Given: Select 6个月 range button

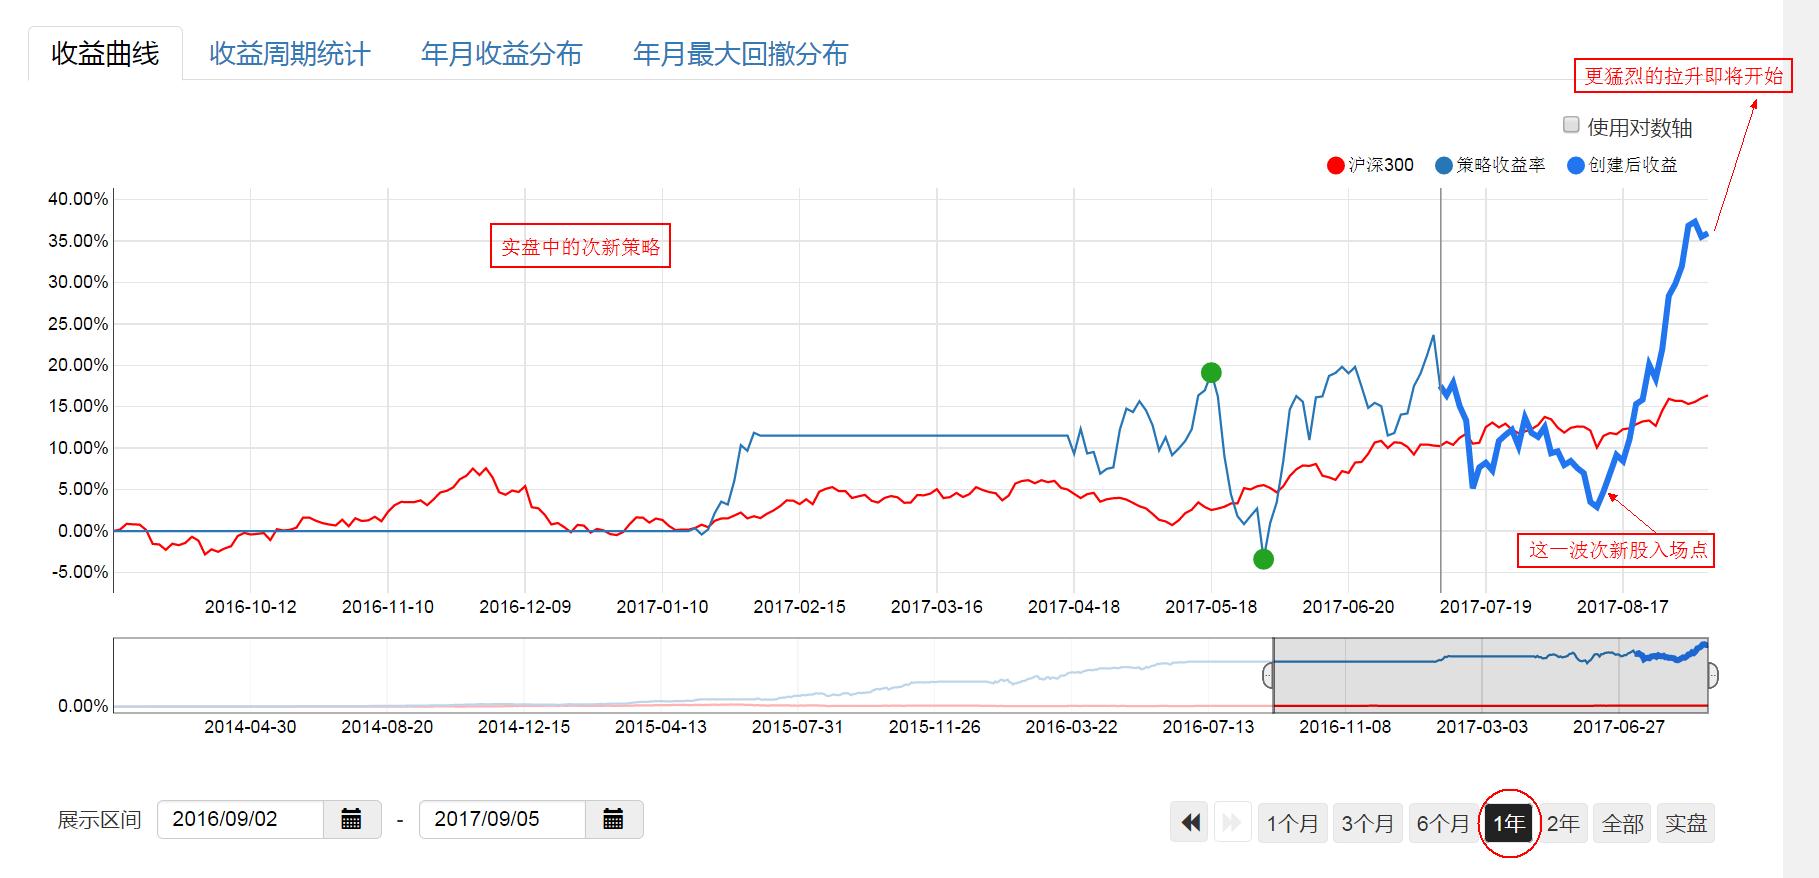Looking at the screenshot, I should 1443,823.
